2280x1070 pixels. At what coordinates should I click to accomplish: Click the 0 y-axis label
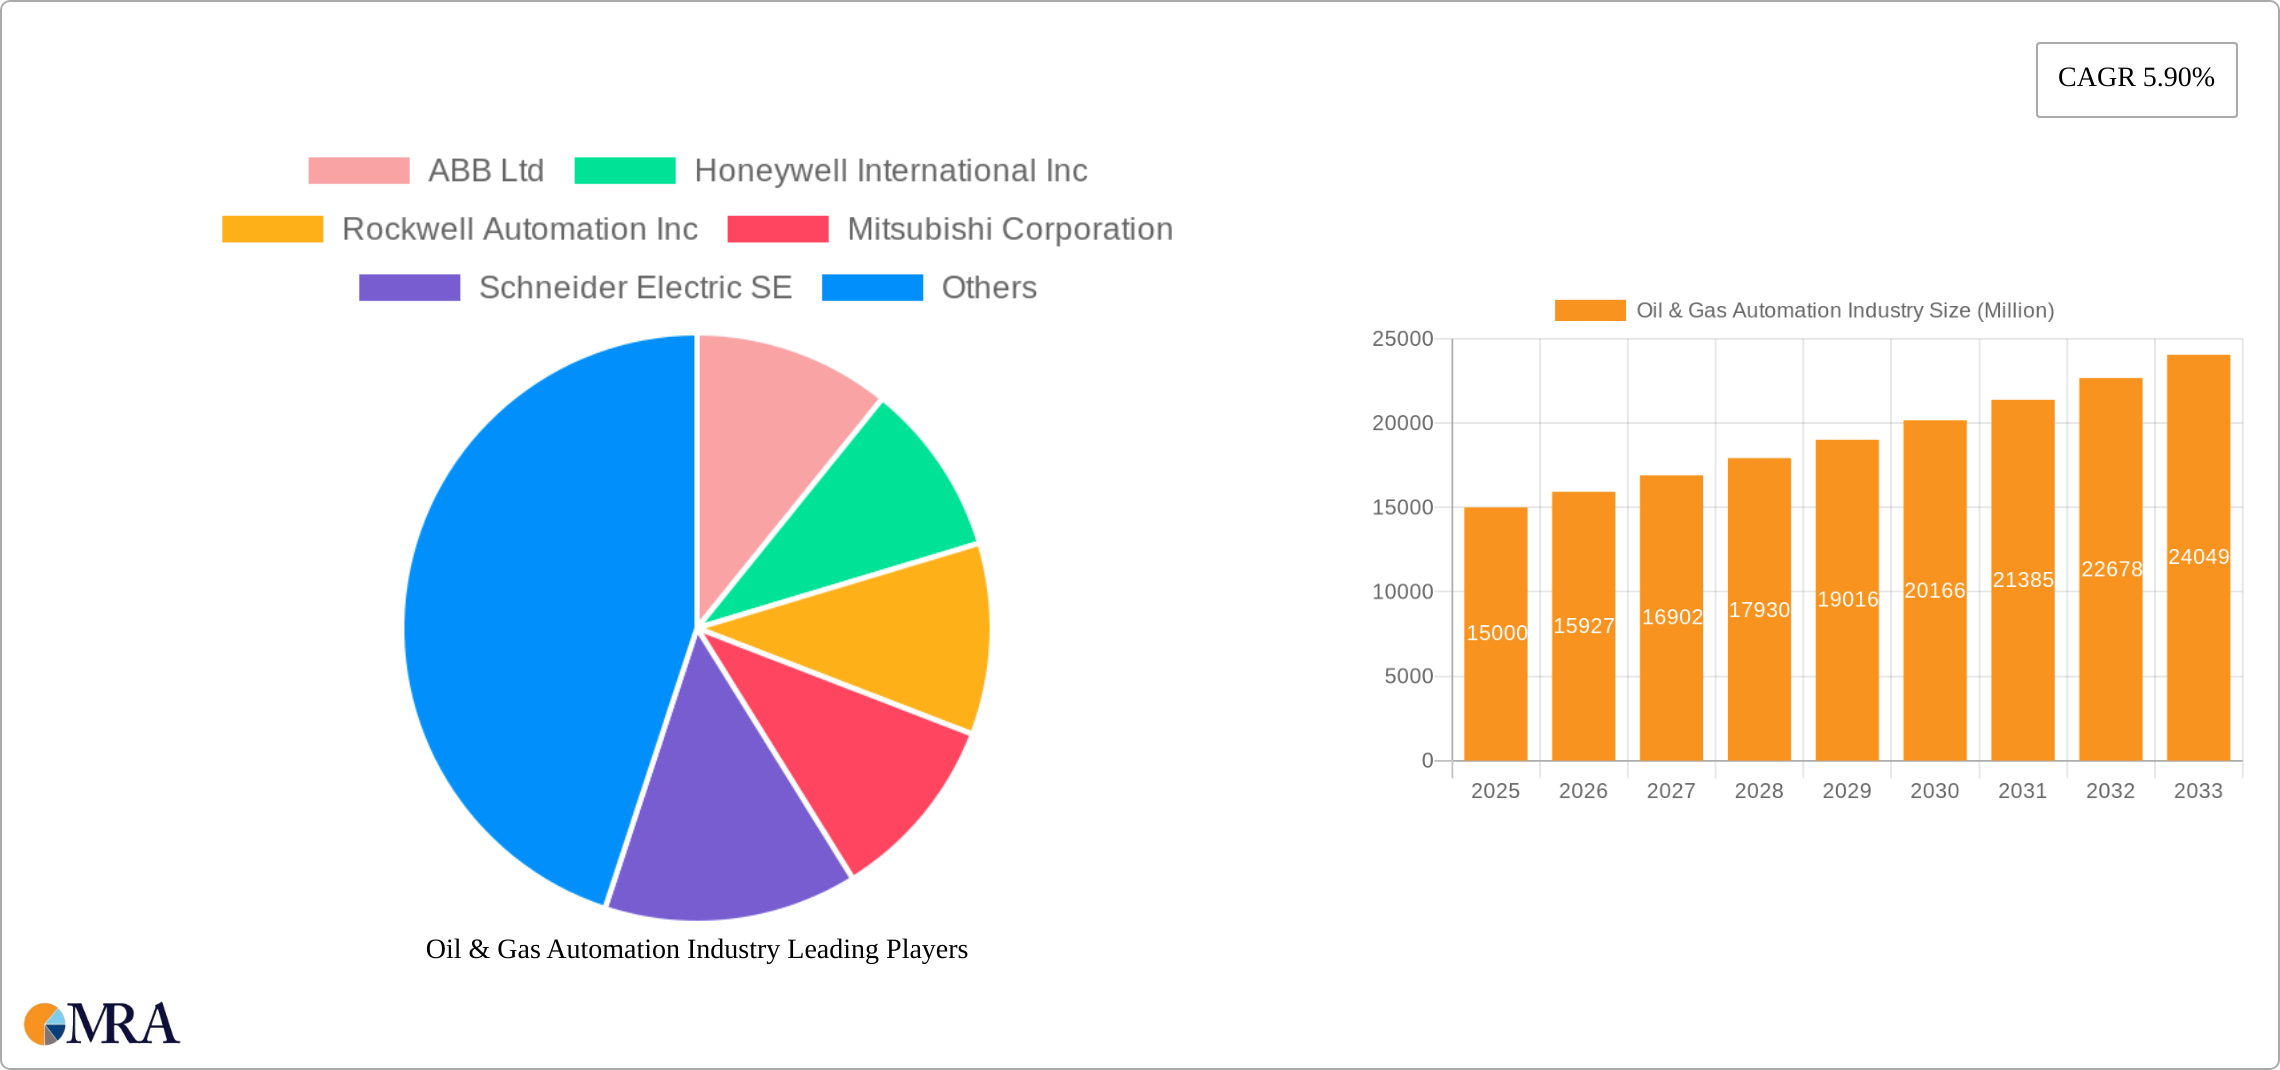1428,761
